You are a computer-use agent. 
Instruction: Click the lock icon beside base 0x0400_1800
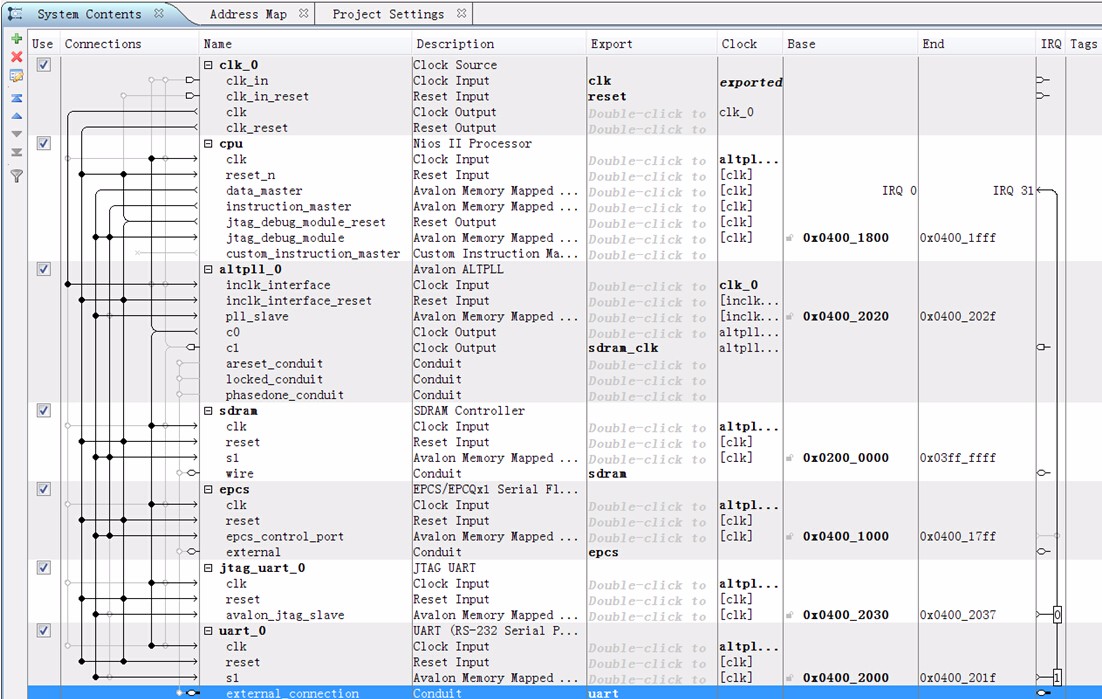coord(790,238)
